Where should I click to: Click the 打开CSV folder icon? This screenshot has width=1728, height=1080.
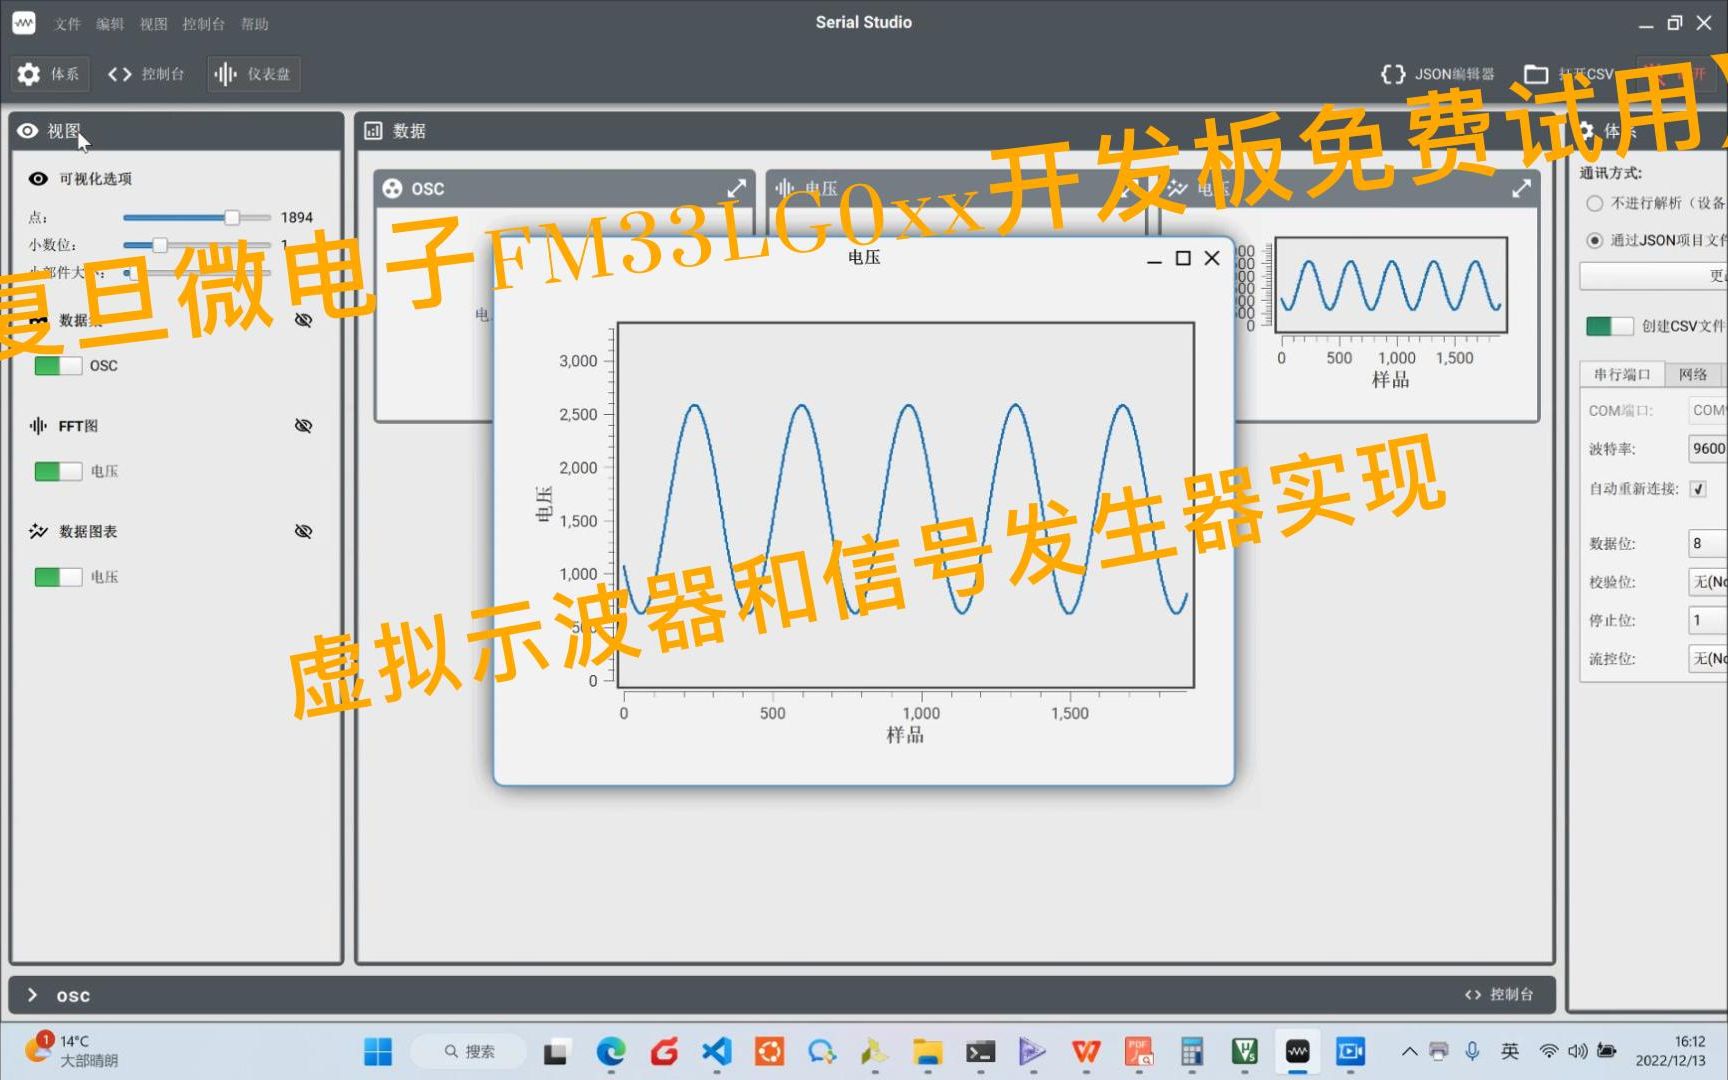[x=1536, y=73]
